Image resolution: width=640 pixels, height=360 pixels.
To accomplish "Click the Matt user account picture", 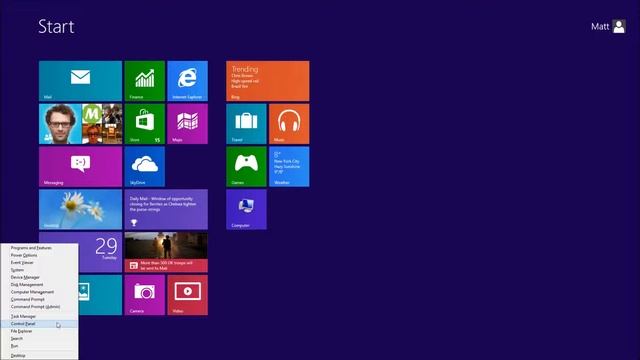I will tap(619, 27).
